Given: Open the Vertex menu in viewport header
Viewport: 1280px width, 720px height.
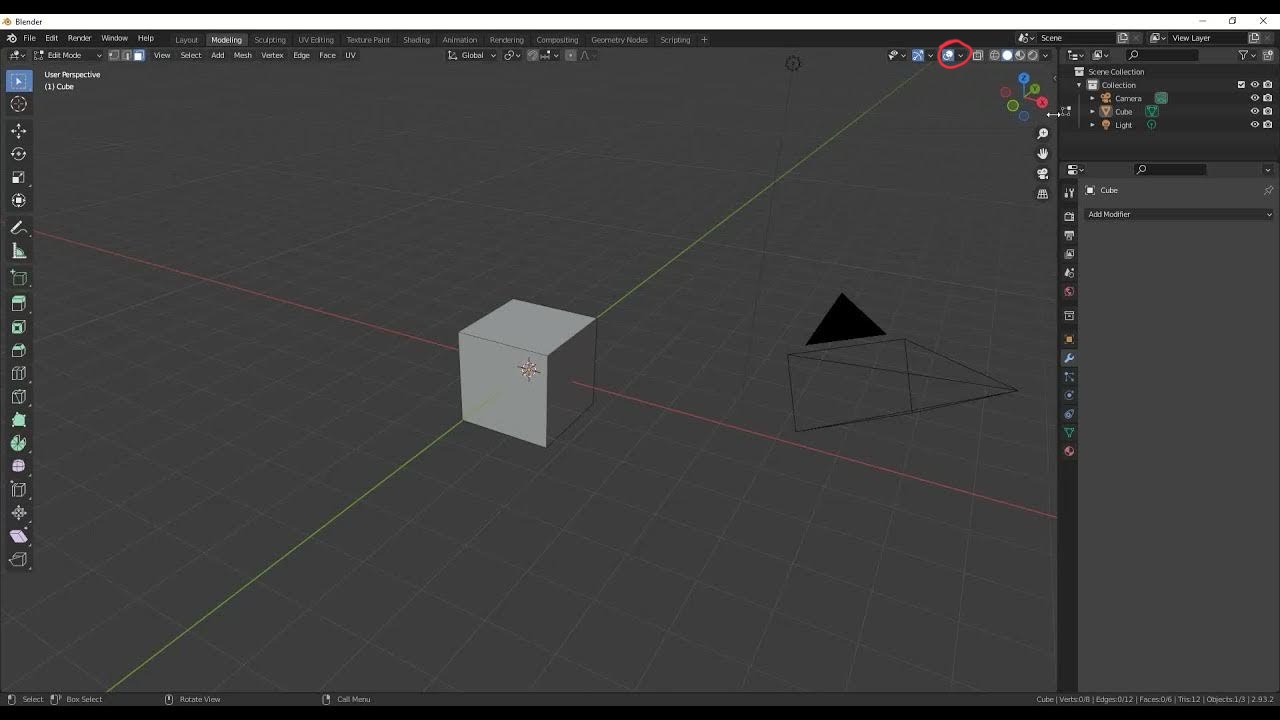Looking at the screenshot, I should pos(272,55).
